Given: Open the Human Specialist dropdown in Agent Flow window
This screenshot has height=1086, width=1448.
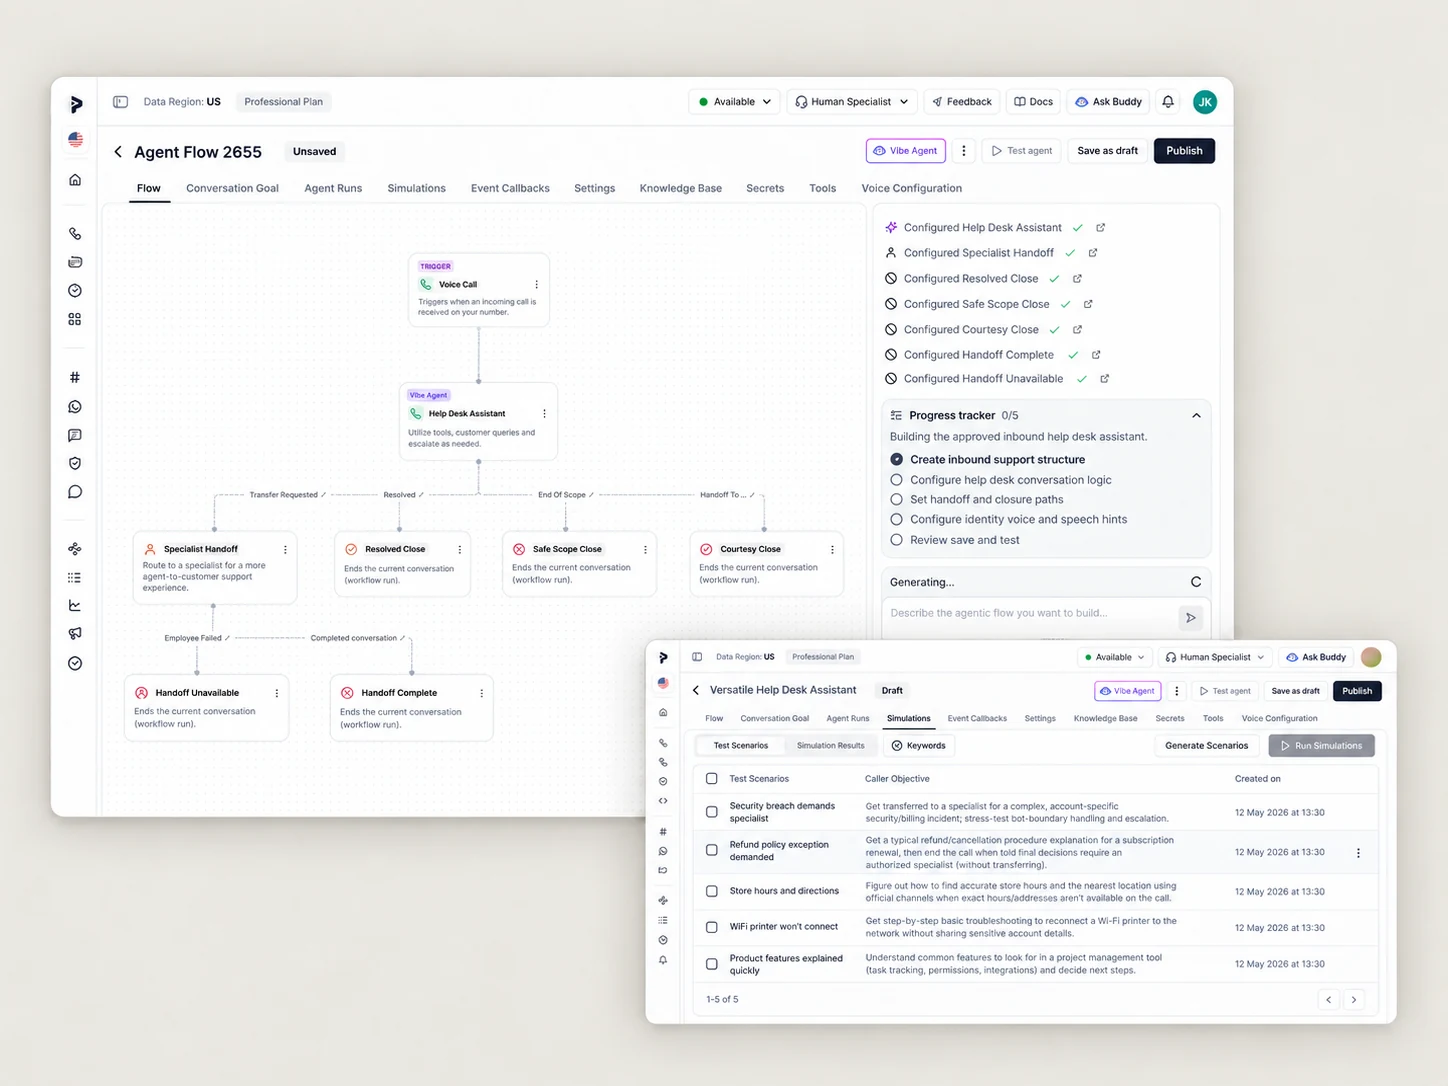Looking at the screenshot, I should click(x=852, y=101).
